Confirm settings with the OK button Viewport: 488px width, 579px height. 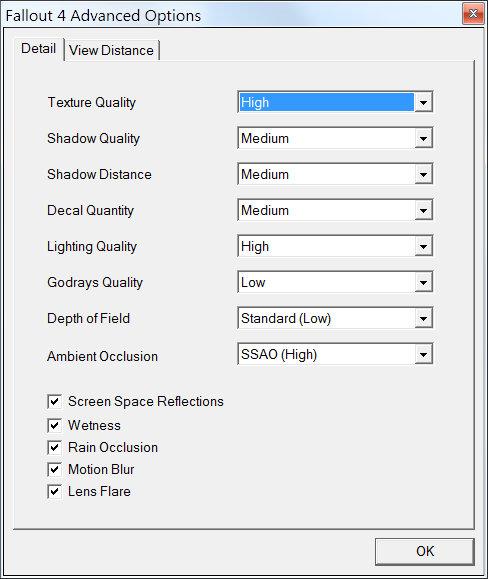coord(425,551)
